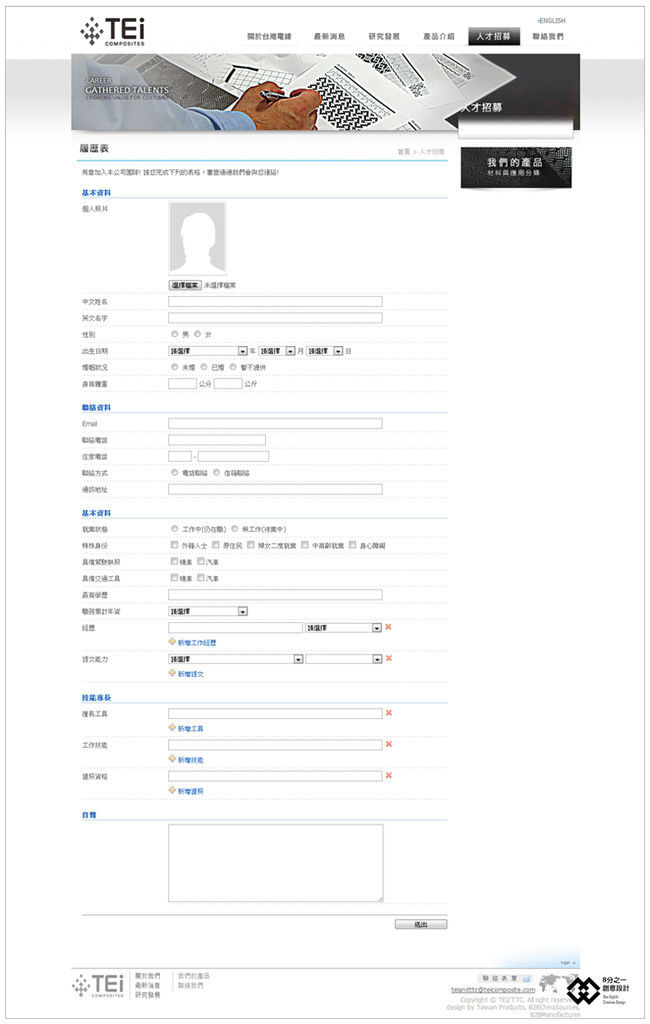Check motorcycle under driving license row
Viewport: 650px width, 1024px height.
[174, 561]
